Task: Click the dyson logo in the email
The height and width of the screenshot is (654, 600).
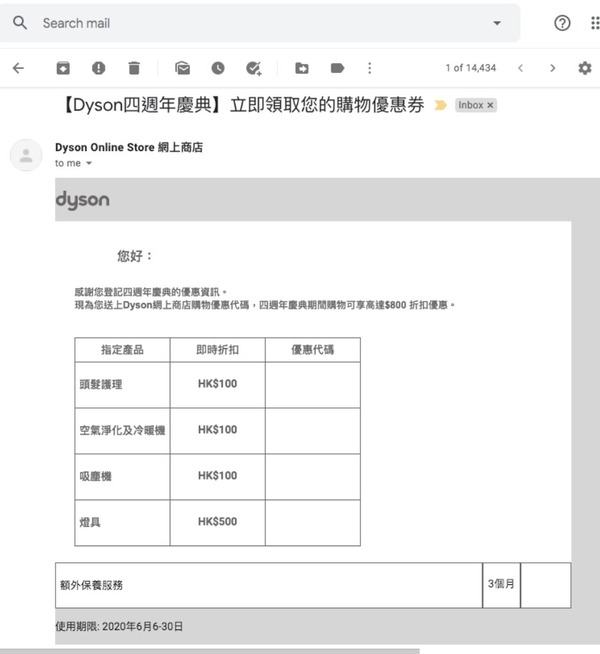Action: tap(83, 200)
